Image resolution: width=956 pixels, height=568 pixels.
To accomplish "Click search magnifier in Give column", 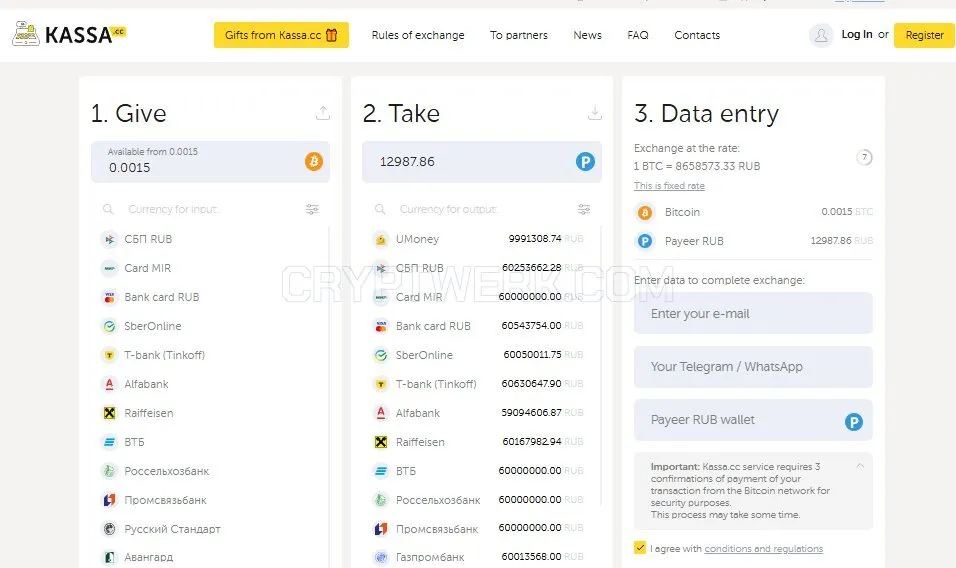I will click(108, 209).
